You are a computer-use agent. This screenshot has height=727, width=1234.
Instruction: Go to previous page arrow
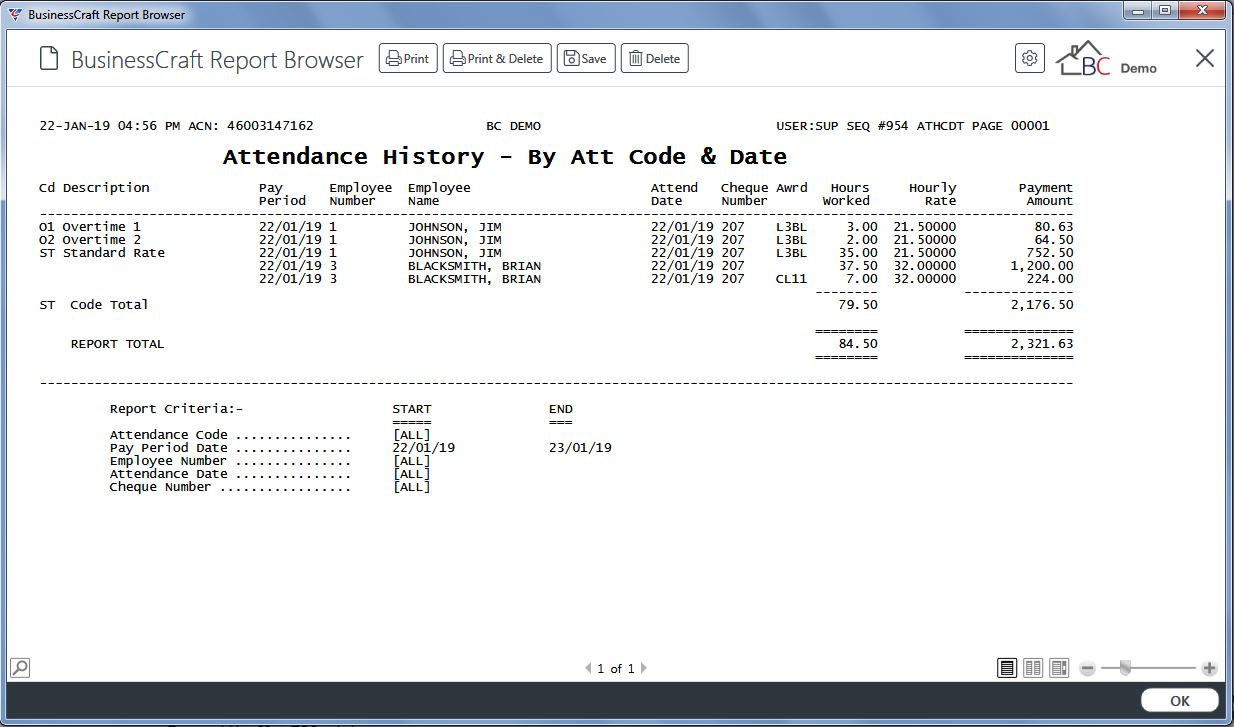coord(588,668)
